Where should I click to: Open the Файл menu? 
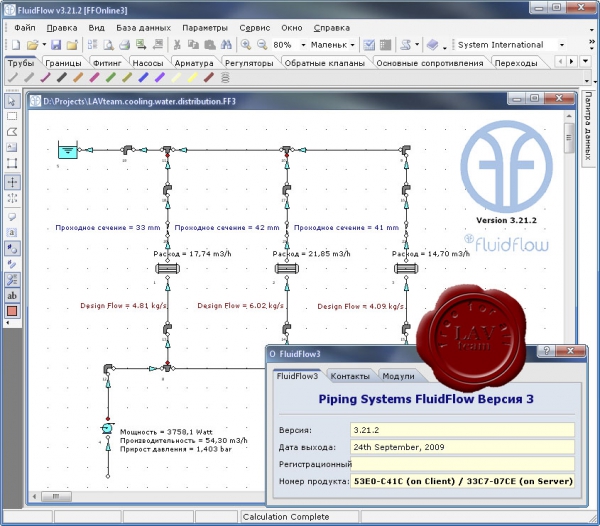coord(25,28)
